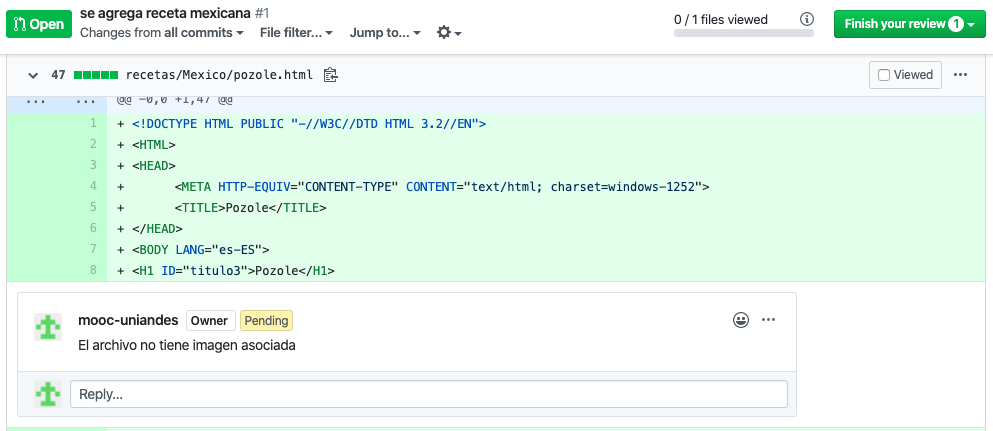The image size is (993, 431).
Task: Open the file's three-dot options menu
Action: tap(960, 75)
